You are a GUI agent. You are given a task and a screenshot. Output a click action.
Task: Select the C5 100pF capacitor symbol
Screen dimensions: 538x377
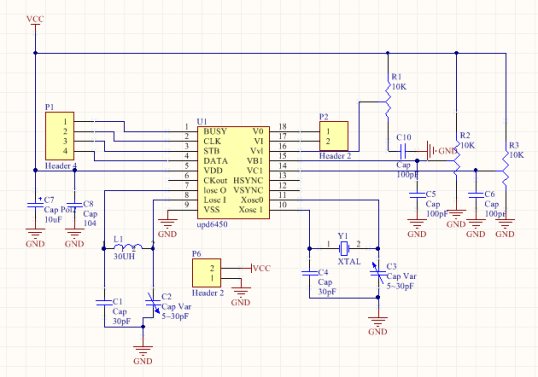417,196
